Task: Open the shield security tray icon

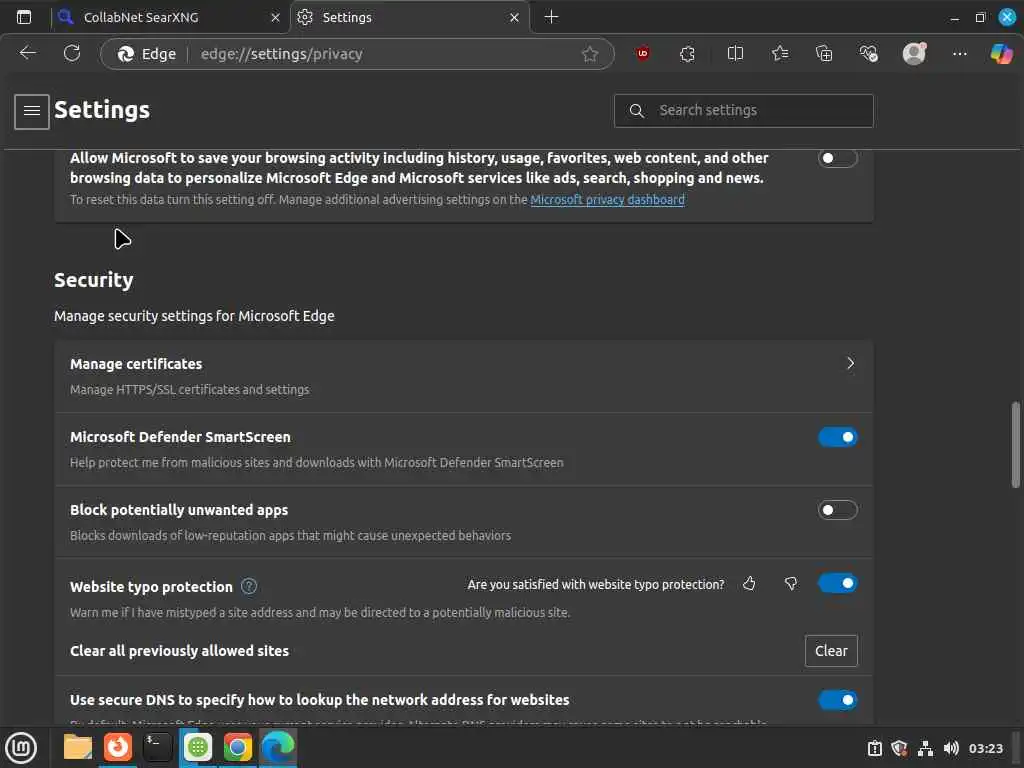Action: coord(899,748)
